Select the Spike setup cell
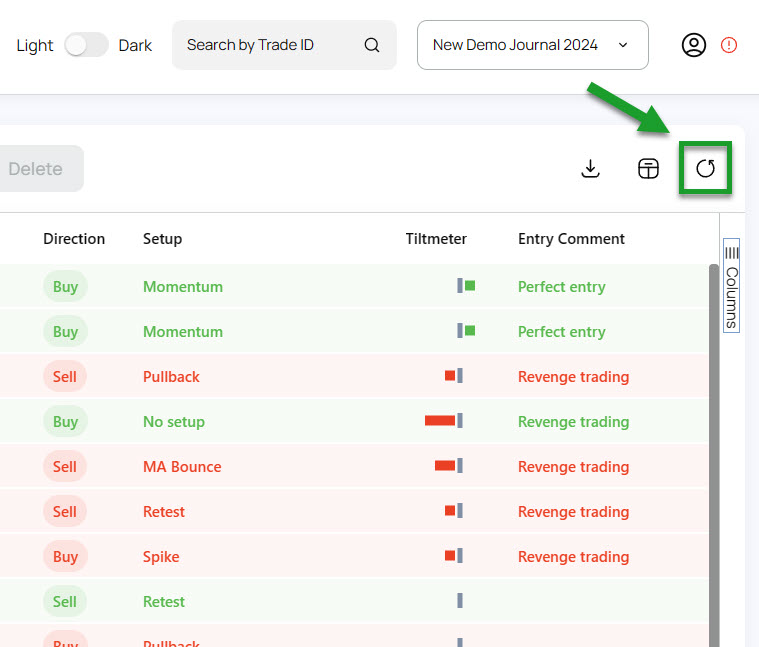Viewport: 759px width, 647px height. click(161, 557)
